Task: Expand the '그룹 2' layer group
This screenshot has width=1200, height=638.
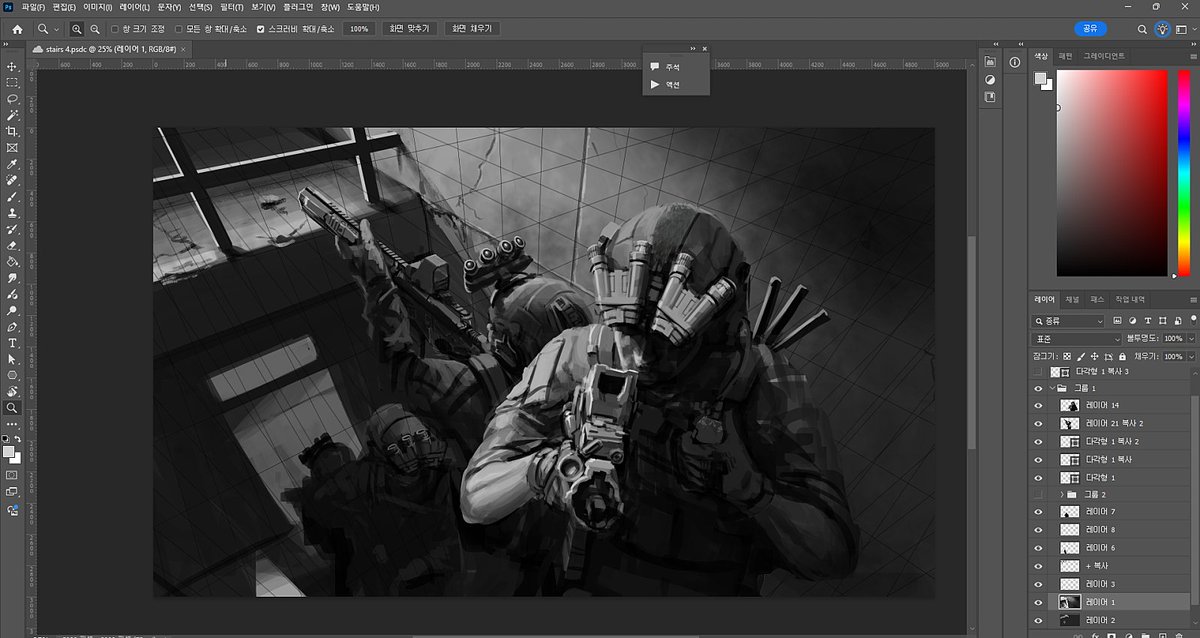Action: click(1061, 494)
